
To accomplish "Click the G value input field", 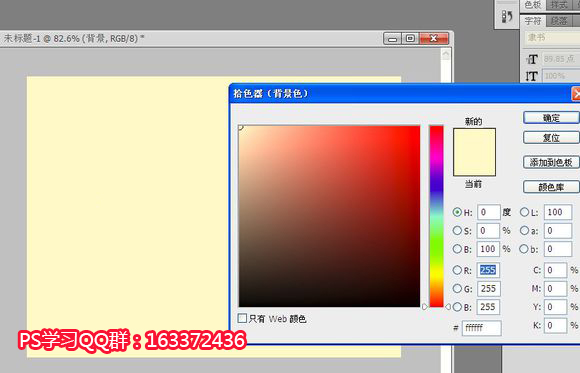I will (x=488, y=288).
